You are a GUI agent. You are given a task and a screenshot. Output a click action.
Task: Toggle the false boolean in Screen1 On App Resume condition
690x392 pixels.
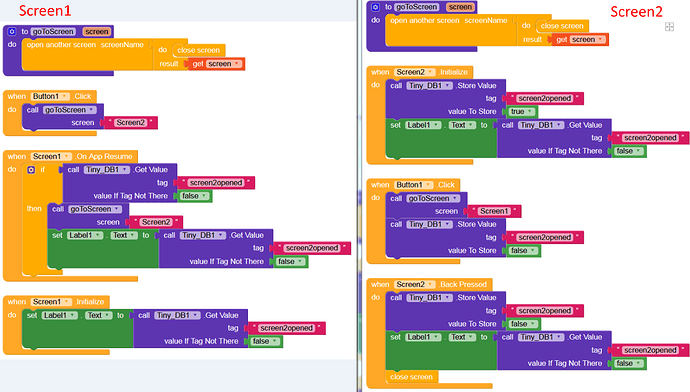pyautogui.click(x=194, y=196)
